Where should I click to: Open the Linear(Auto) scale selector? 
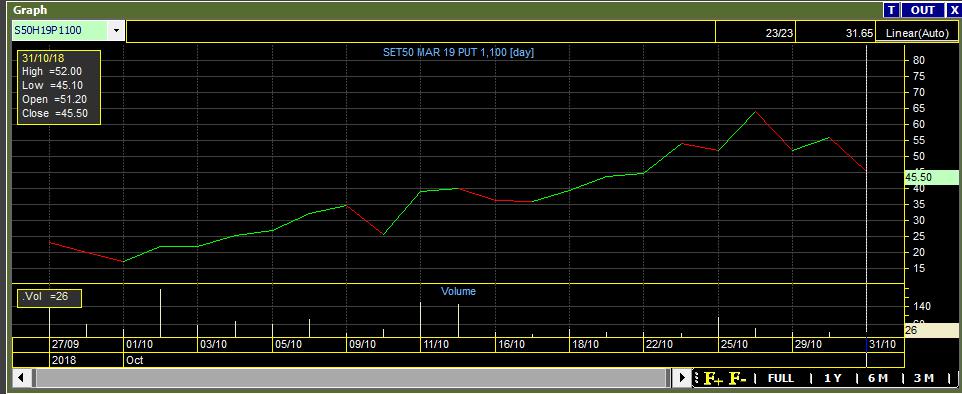918,33
